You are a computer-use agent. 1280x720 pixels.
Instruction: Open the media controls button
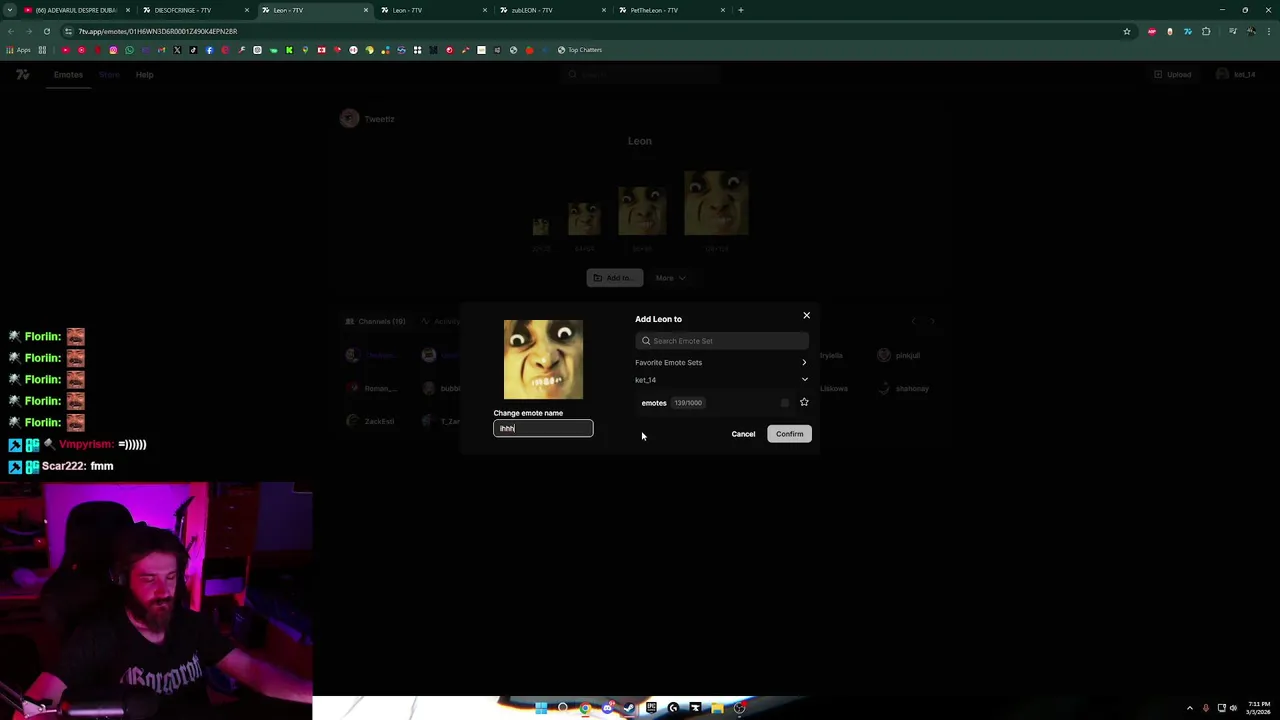pyautogui.click(x=1233, y=31)
